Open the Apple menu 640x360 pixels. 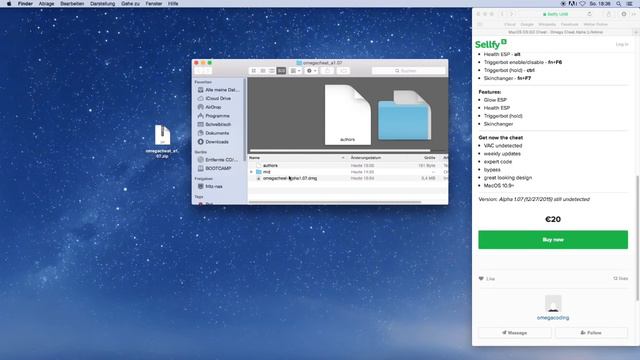pyautogui.click(x=9, y=4)
